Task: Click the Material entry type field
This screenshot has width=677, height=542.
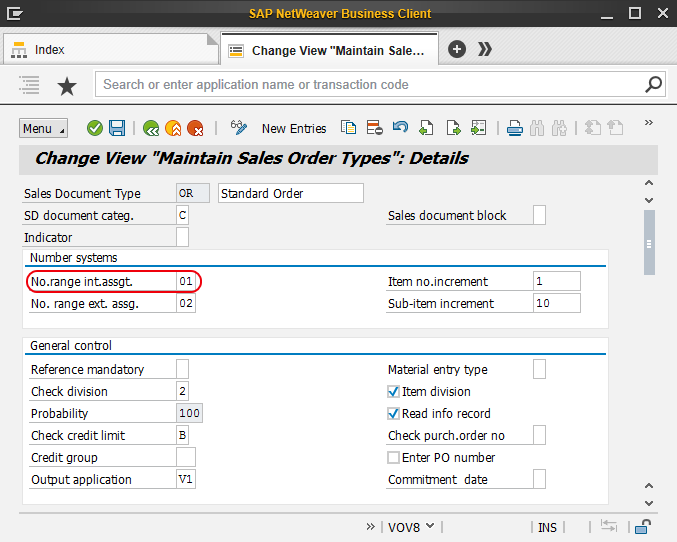Action: 539,369
